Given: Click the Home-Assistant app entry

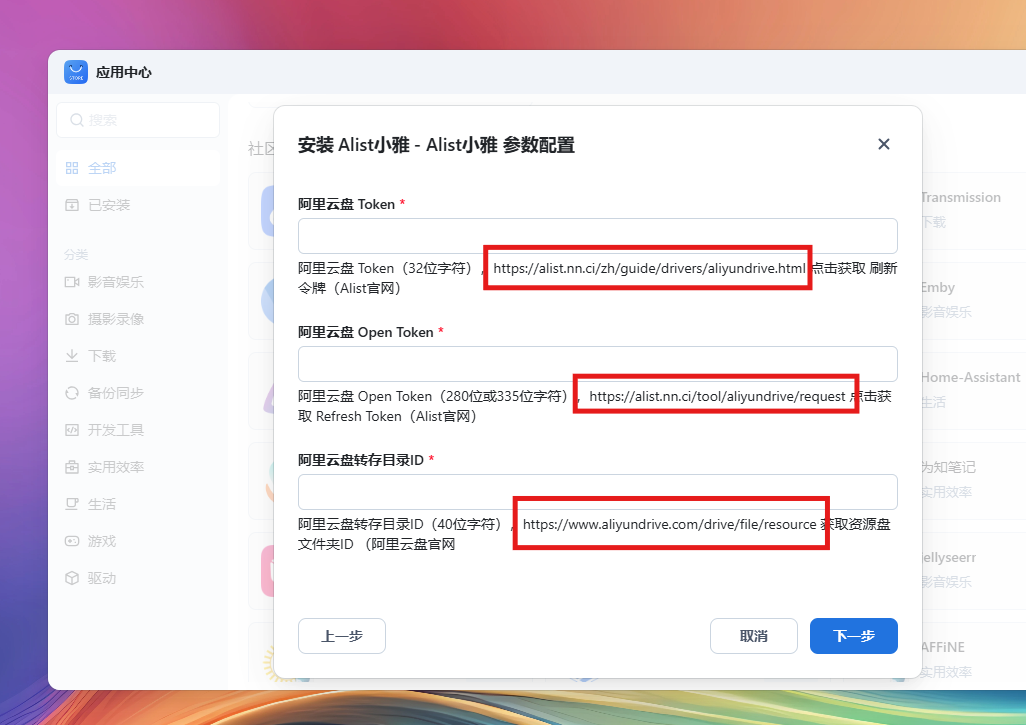Looking at the screenshot, I should pos(970,378).
